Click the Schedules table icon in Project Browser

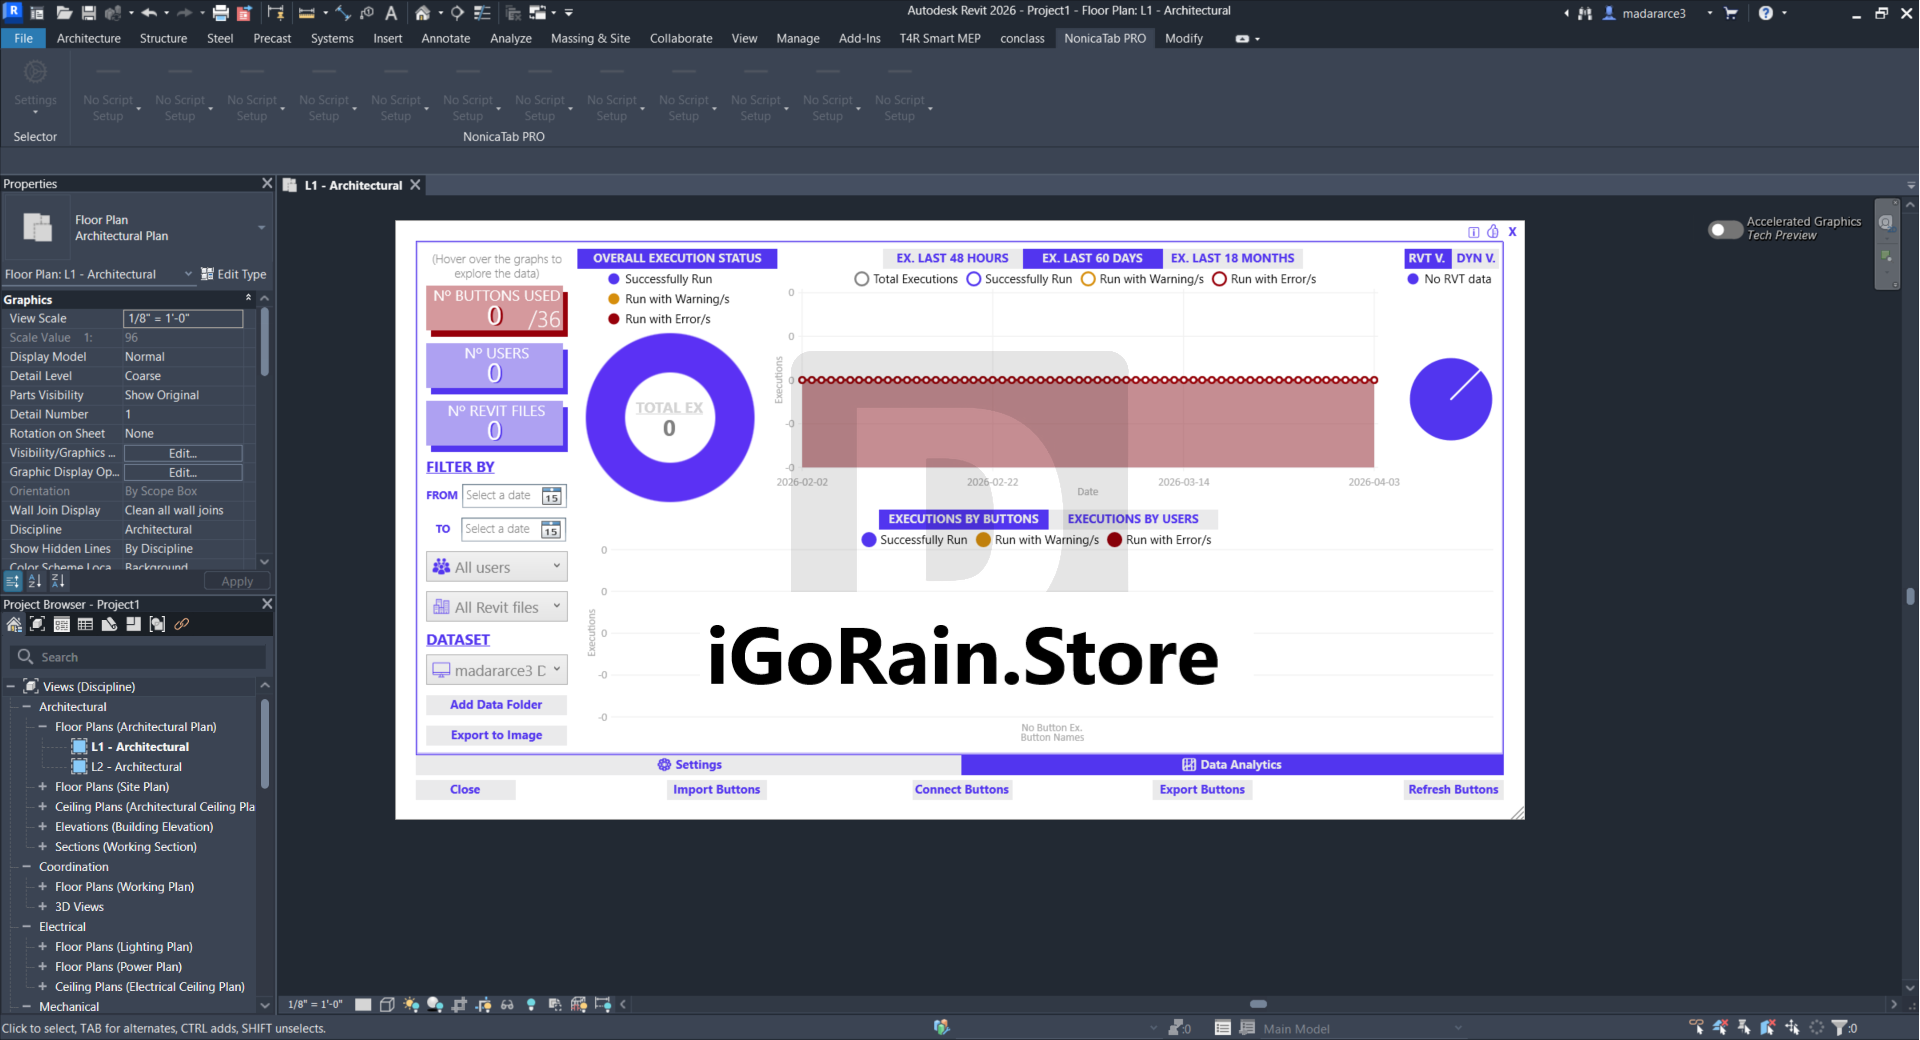pos(85,624)
